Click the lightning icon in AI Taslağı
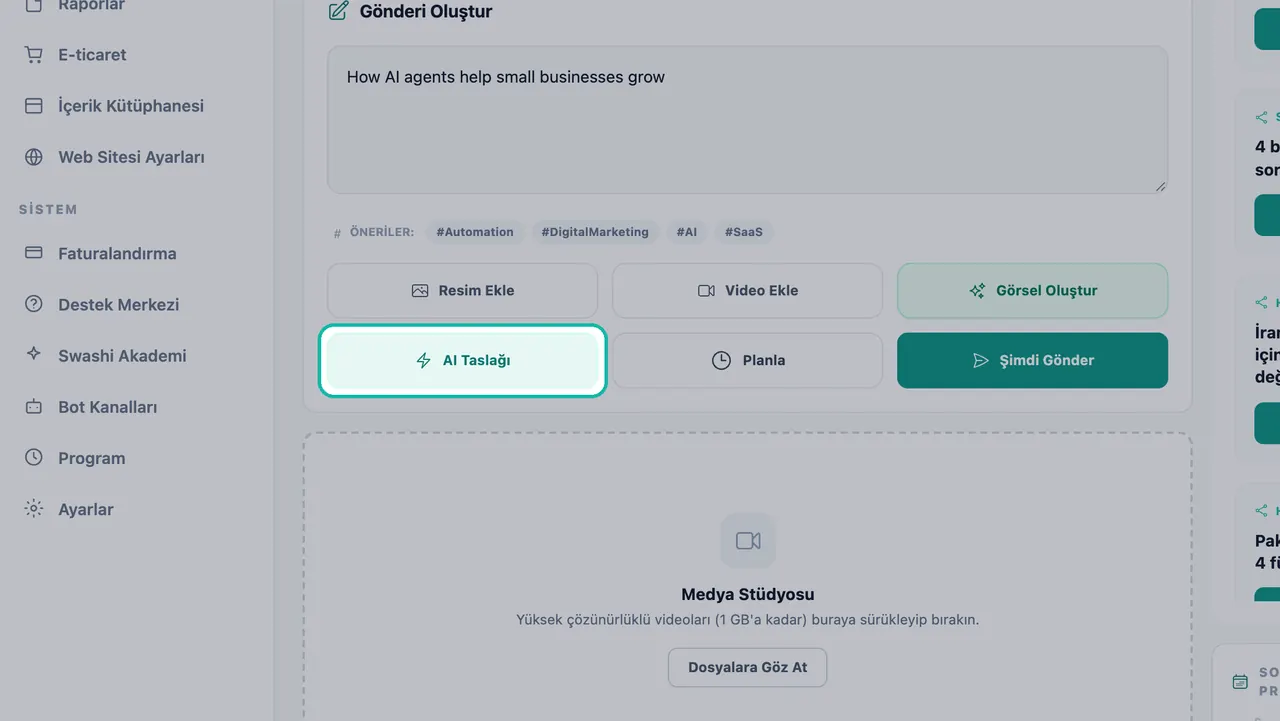Screen dimensions: 1280x721 tap(424, 361)
